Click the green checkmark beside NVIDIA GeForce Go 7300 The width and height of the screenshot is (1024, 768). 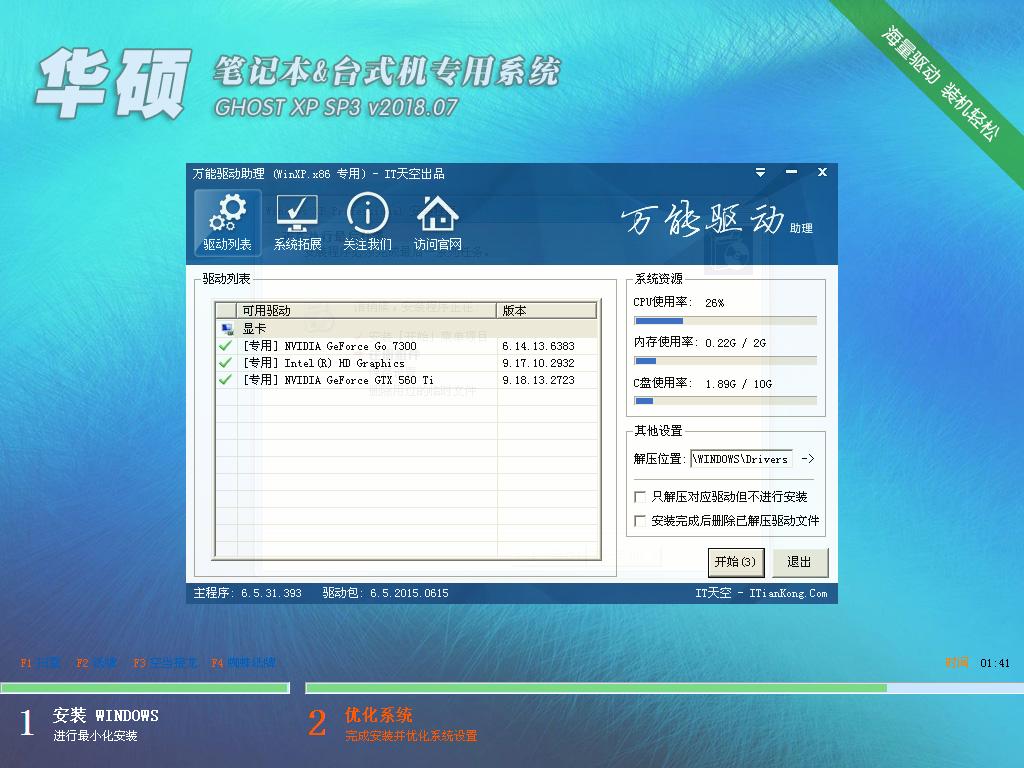point(224,345)
